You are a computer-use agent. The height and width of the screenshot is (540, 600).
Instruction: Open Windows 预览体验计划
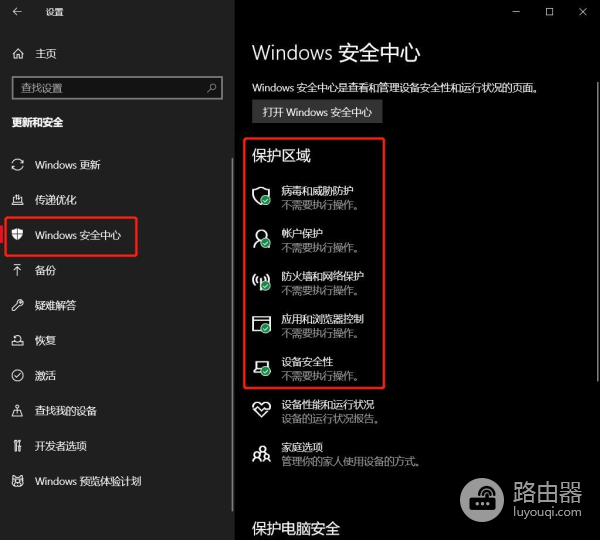click(88, 481)
